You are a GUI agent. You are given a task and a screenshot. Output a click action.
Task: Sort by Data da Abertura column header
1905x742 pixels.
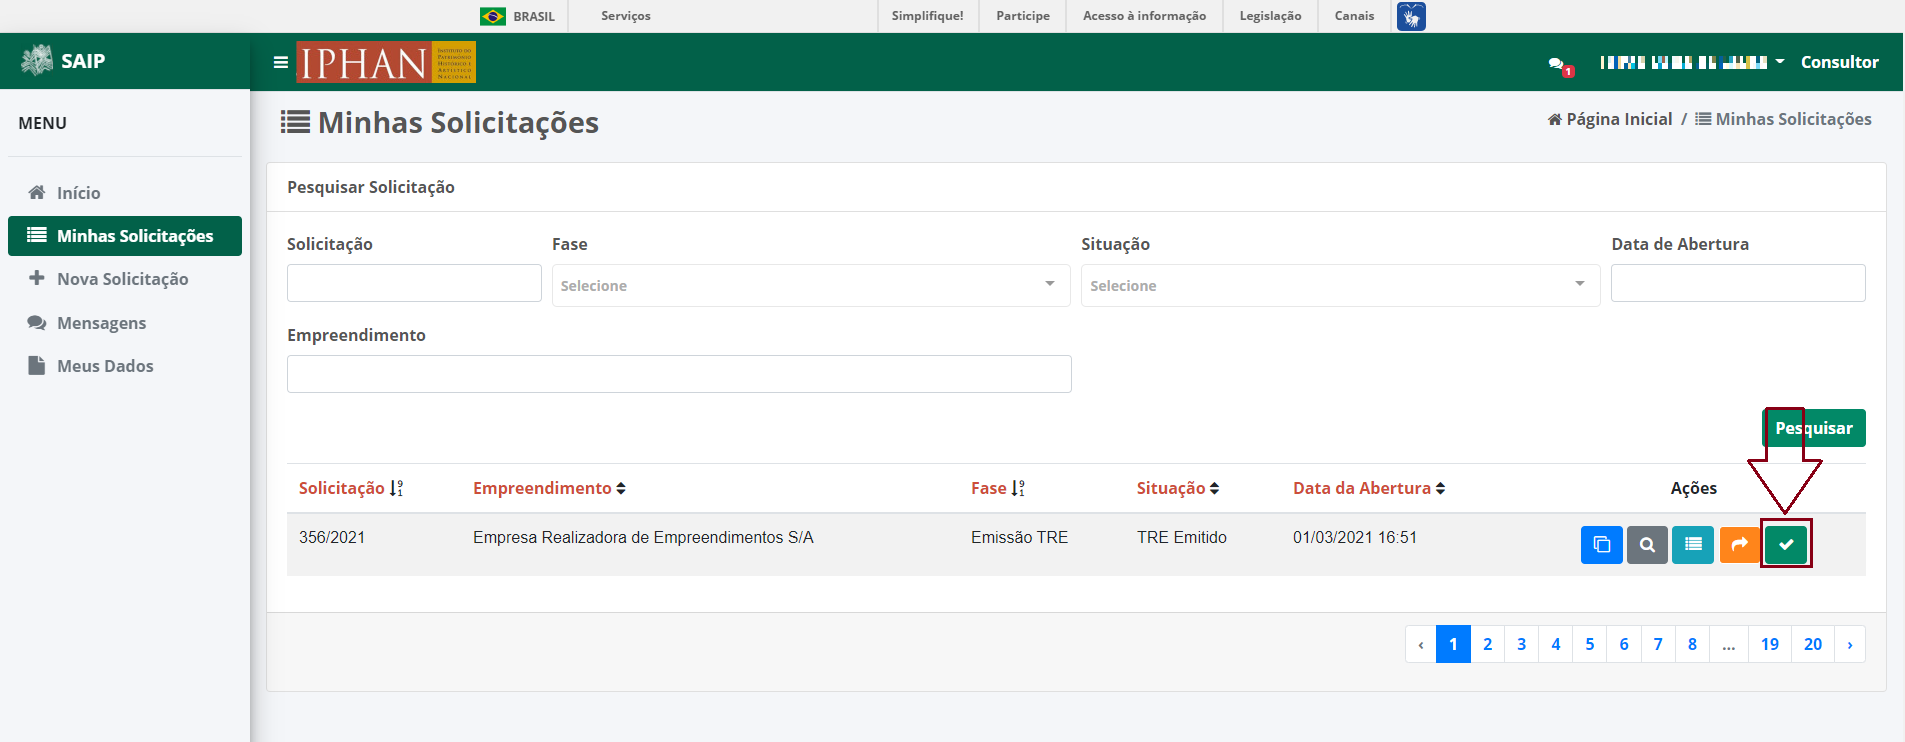(x=1369, y=488)
